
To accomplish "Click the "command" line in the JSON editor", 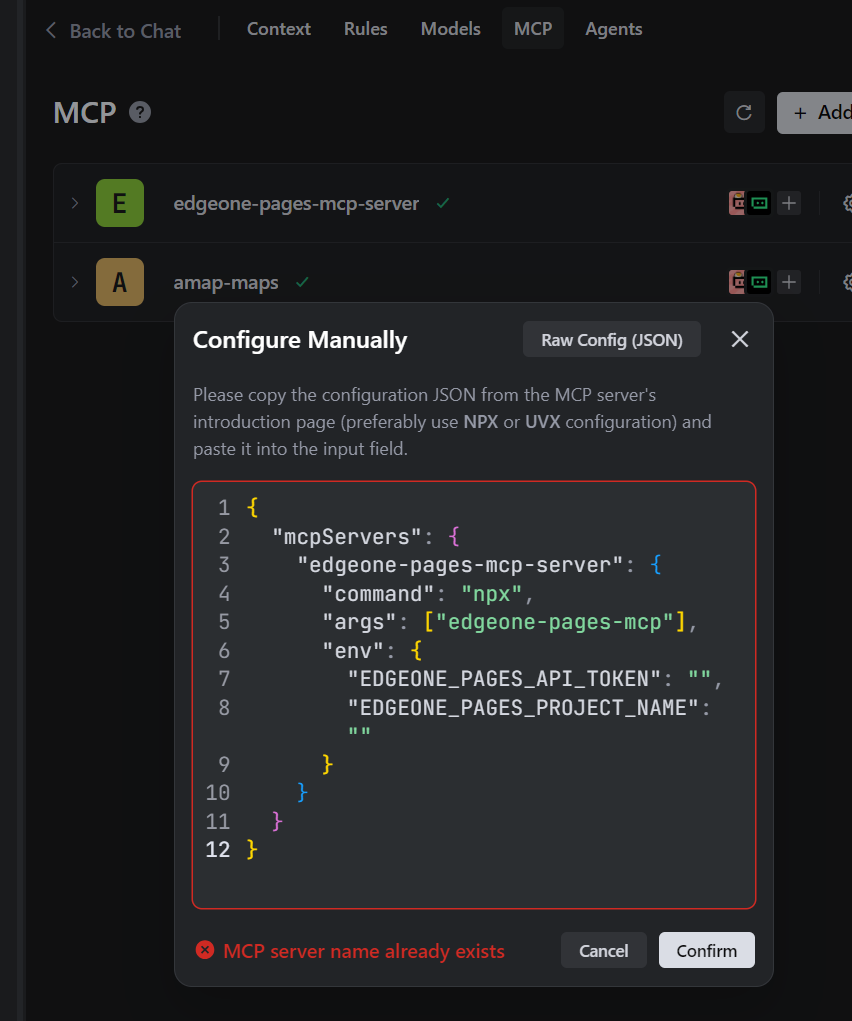I will [428, 593].
